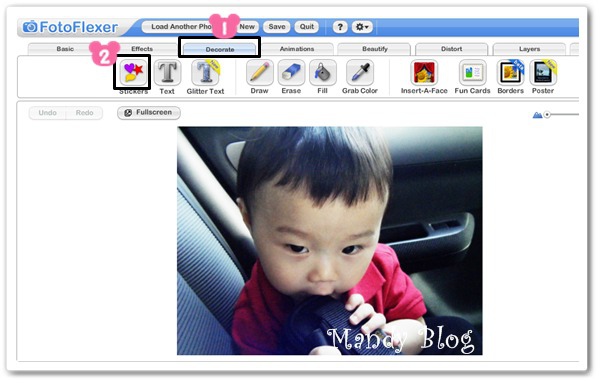Activate the Fill bucket tool
The height and width of the screenshot is (383, 600).
click(x=323, y=72)
